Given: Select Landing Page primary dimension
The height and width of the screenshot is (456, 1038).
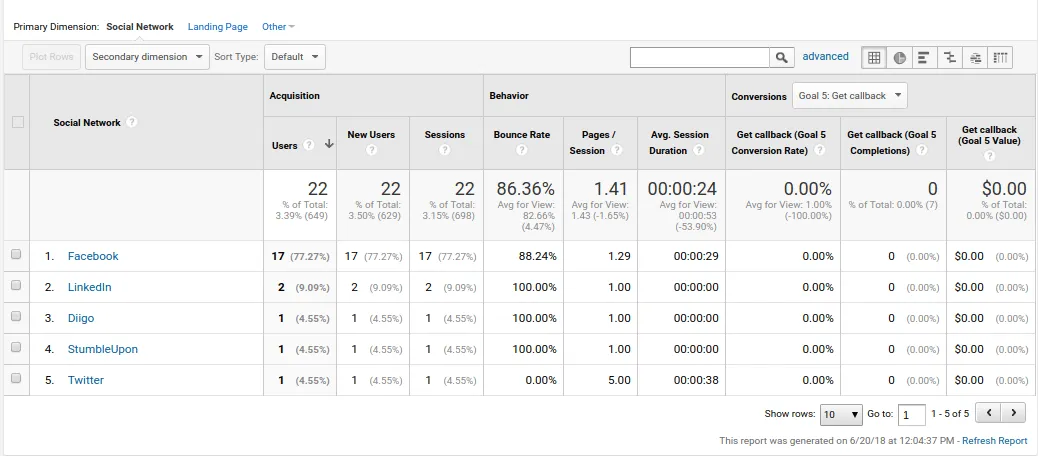Looking at the screenshot, I should (218, 27).
